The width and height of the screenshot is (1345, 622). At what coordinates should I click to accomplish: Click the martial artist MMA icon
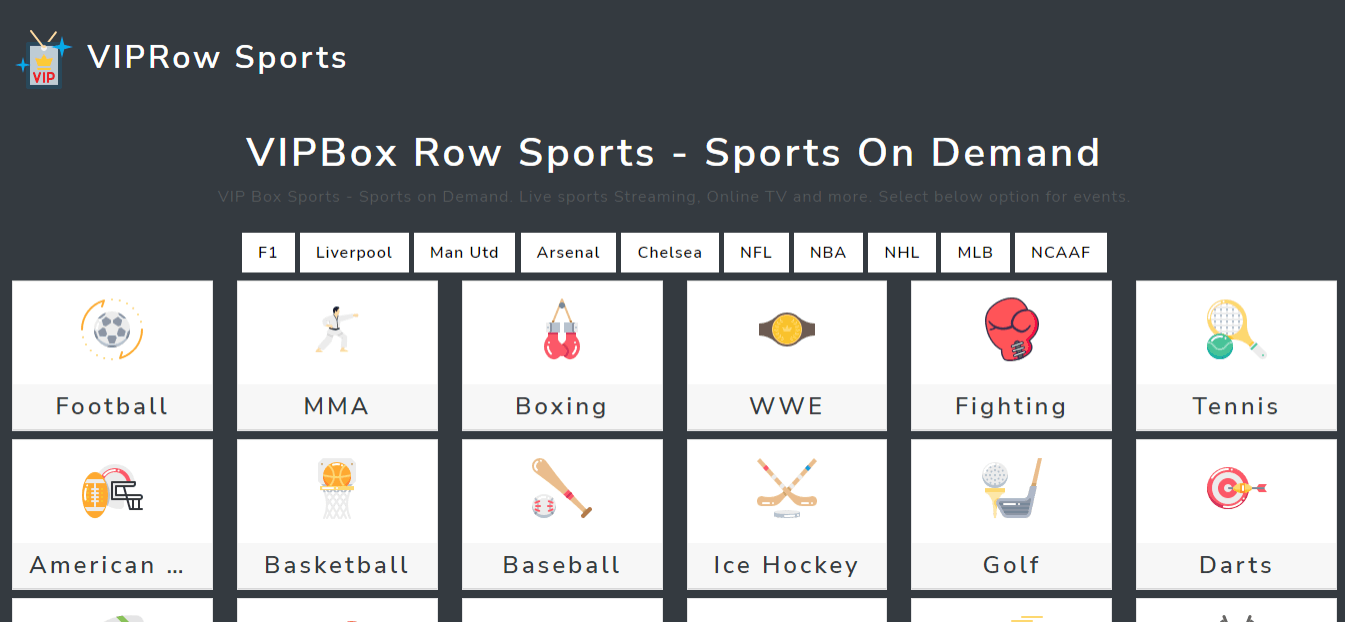point(337,329)
